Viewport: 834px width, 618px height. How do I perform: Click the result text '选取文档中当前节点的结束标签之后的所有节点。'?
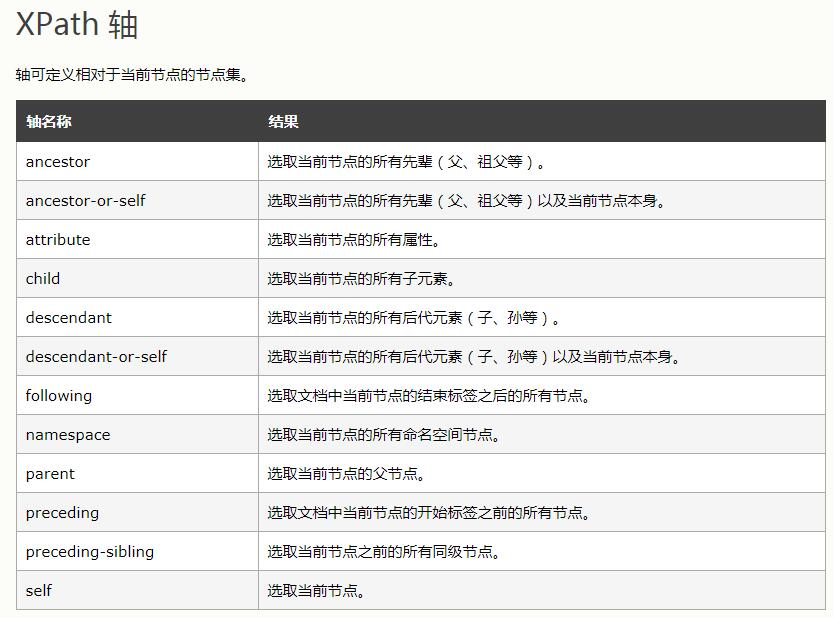pyautogui.click(x=429, y=396)
